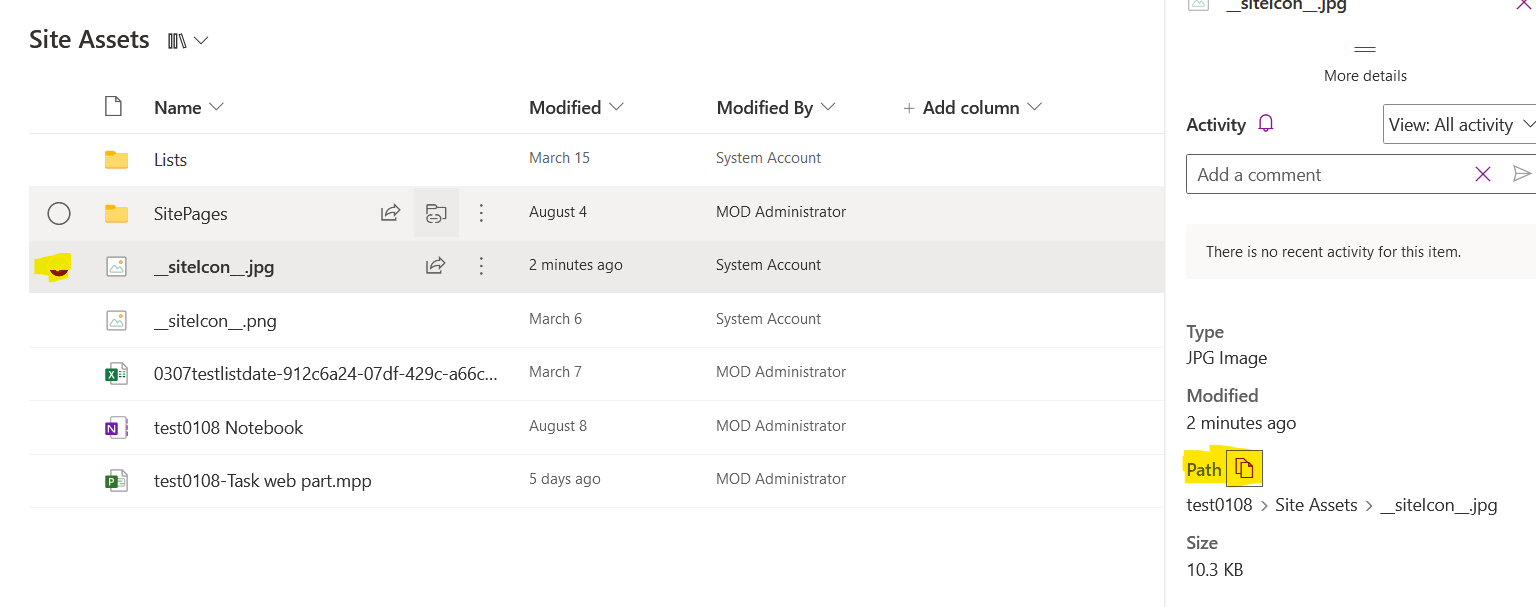The width and height of the screenshot is (1536, 607).
Task: Click the activity notification bell icon
Action: point(1266,124)
